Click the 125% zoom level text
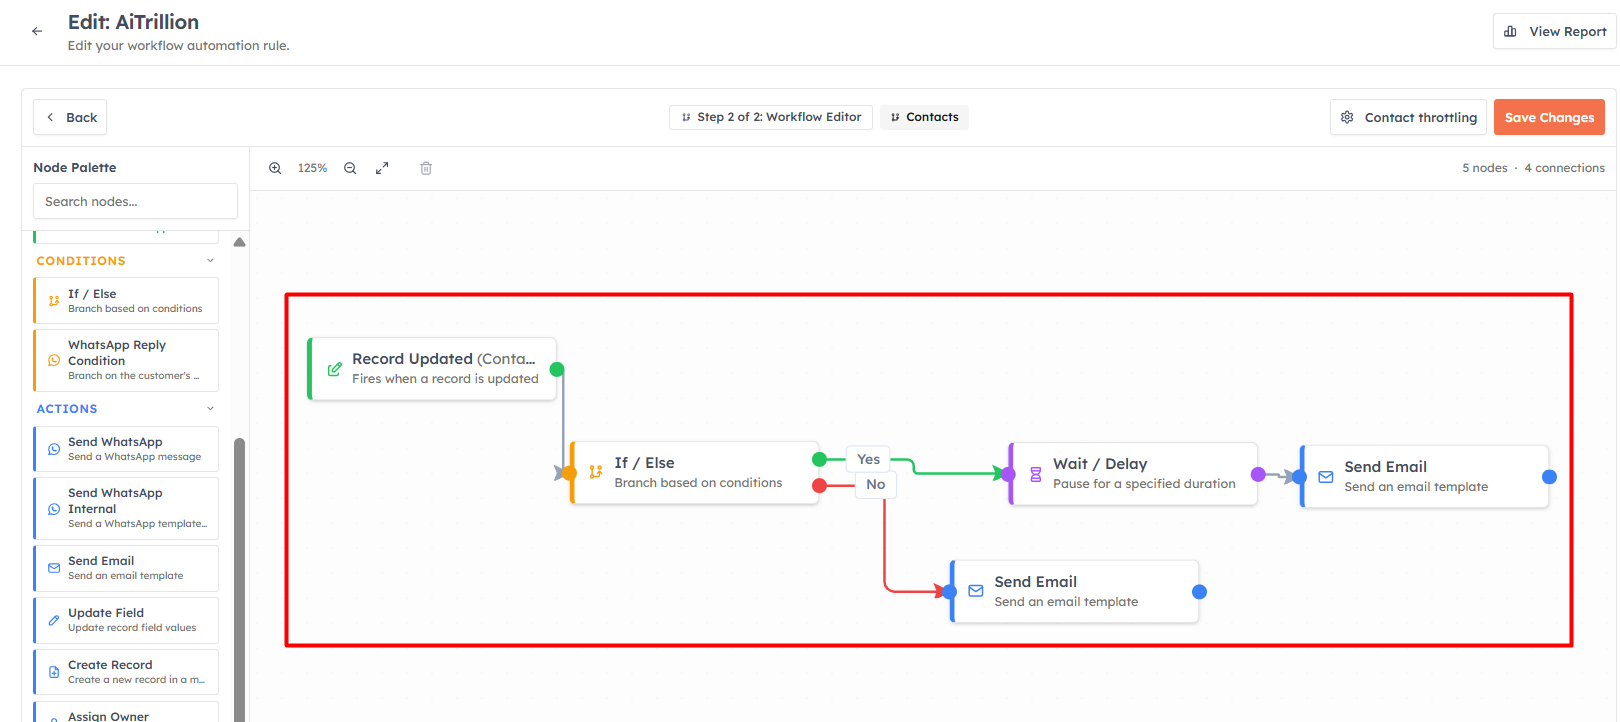 tap(312, 168)
